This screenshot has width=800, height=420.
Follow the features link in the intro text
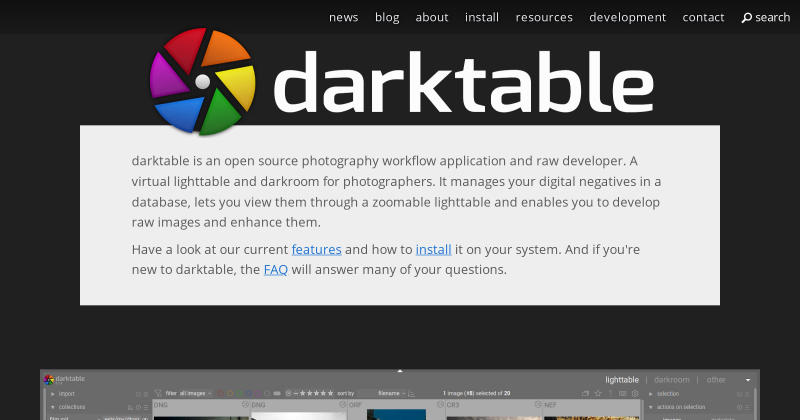[x=316, y=250]
